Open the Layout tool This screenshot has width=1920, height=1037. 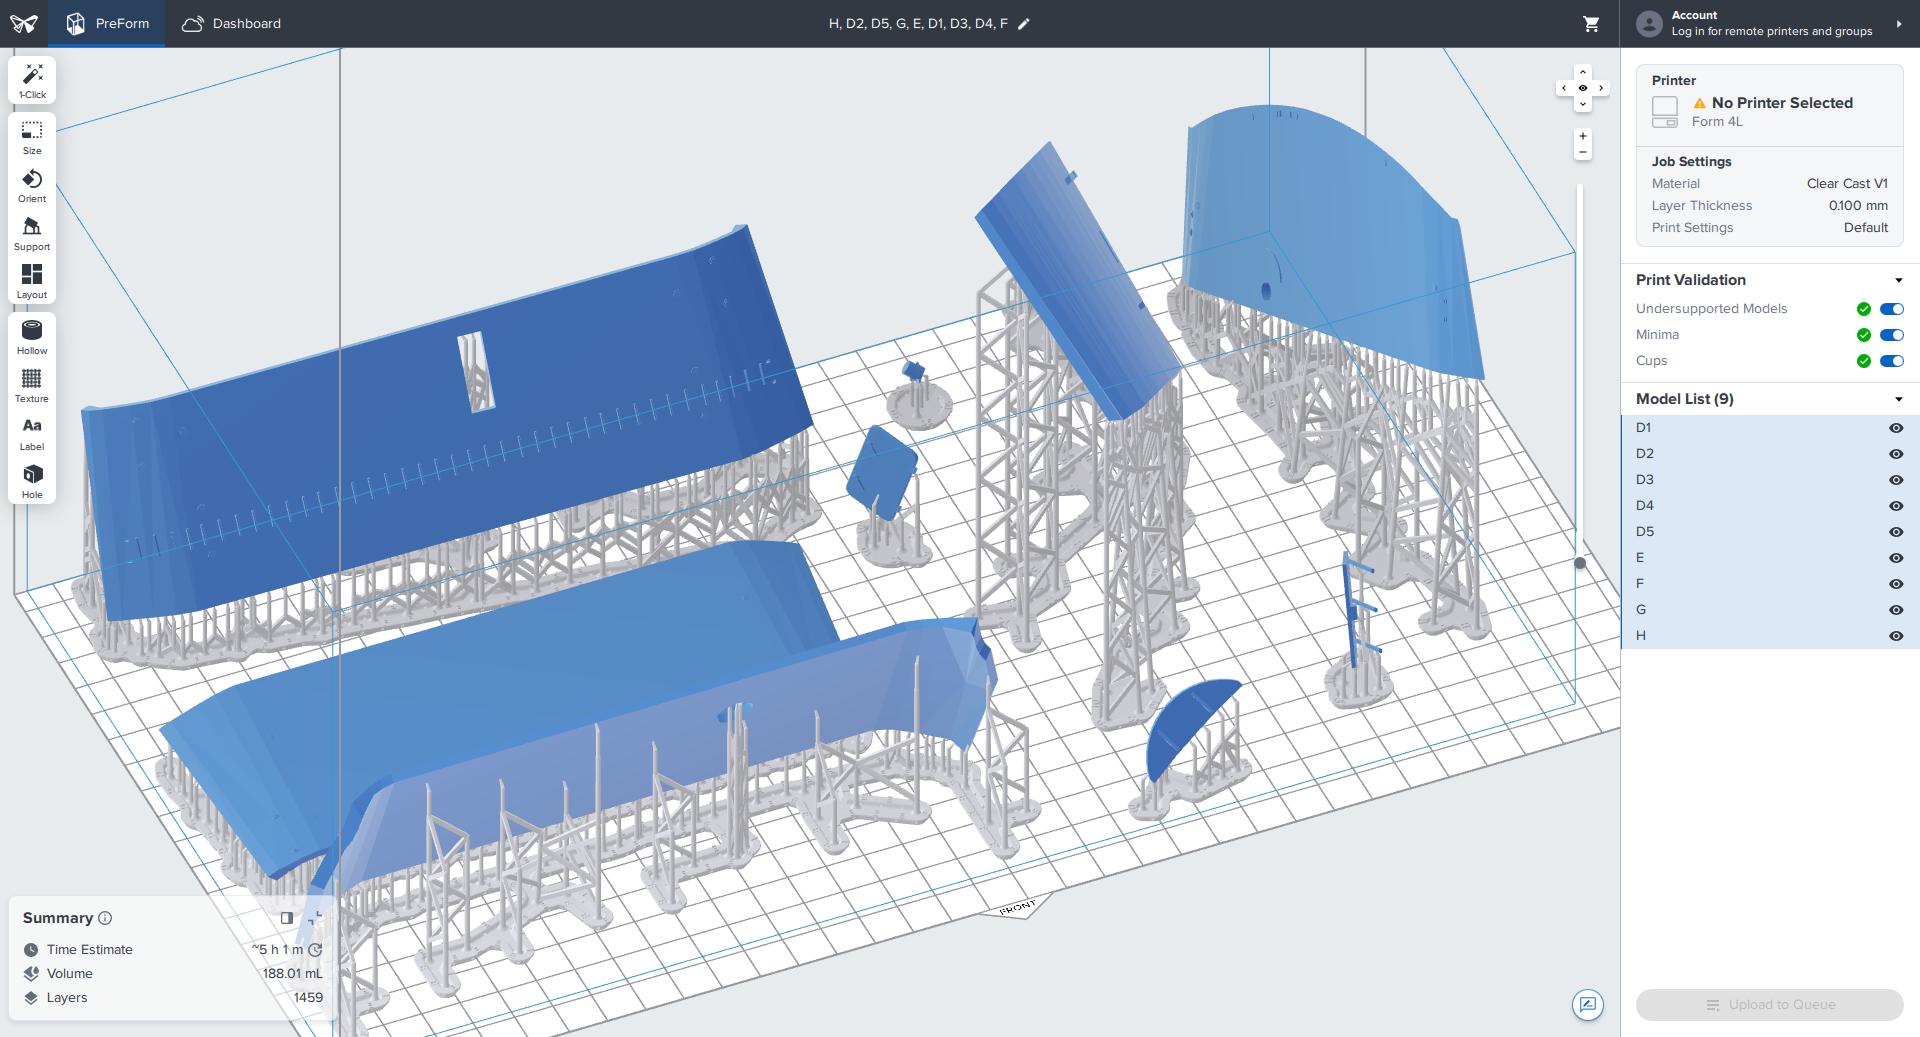pos(32,281)
